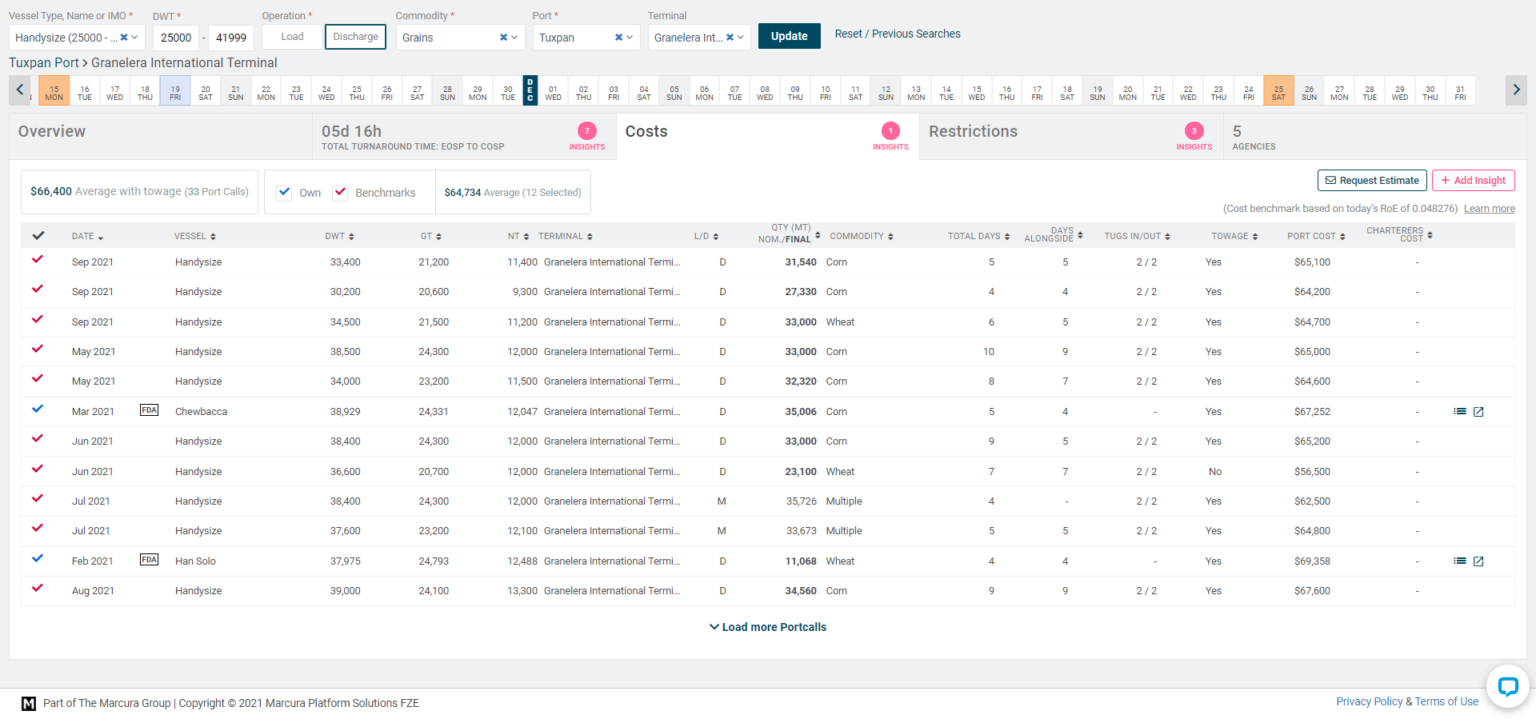Click Load more Portcalls

coord(767,627)
